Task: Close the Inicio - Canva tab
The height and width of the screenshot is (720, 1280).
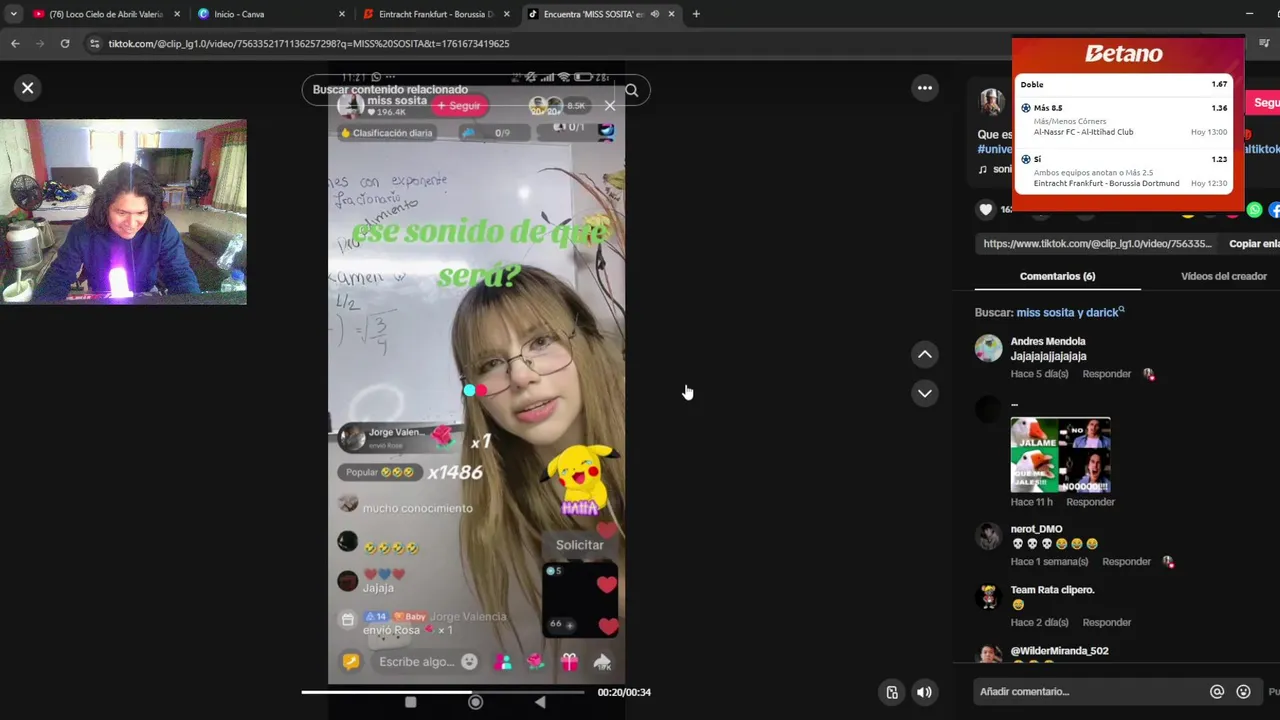Action: tap(342, 14)
